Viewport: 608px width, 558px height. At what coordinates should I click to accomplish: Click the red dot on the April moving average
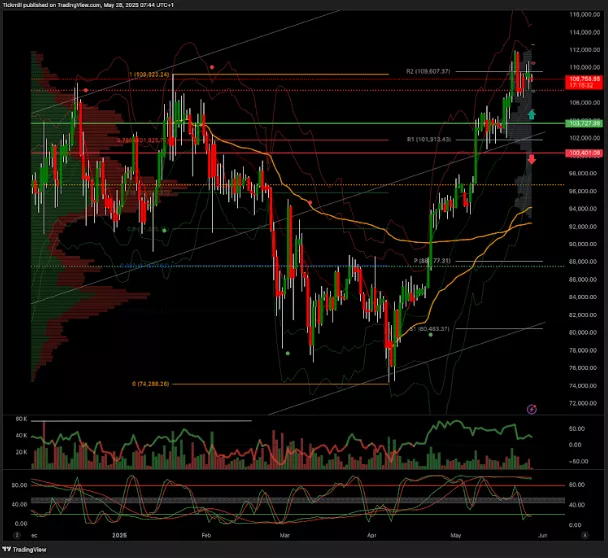(310, 203)
